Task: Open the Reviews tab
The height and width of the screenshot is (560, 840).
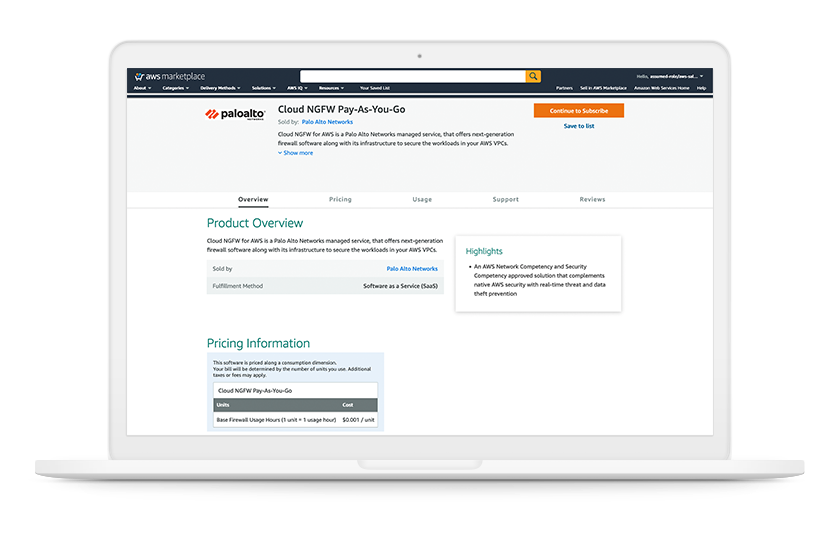Action: (x=592, y=199)
